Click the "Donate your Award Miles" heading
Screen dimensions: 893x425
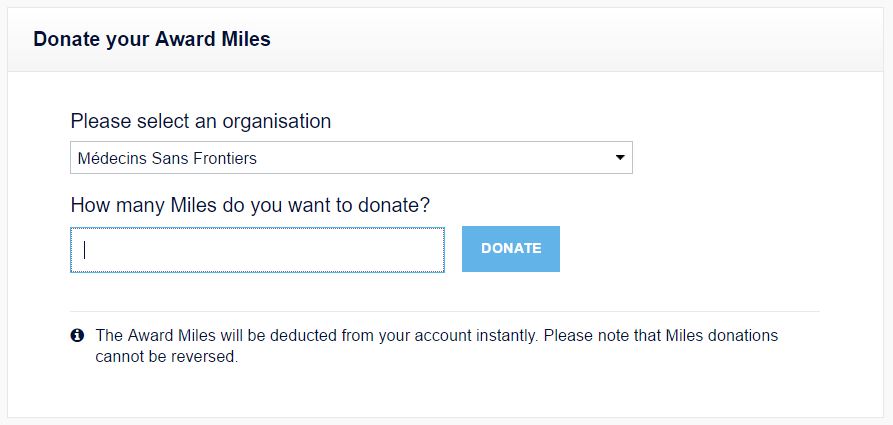152,40
